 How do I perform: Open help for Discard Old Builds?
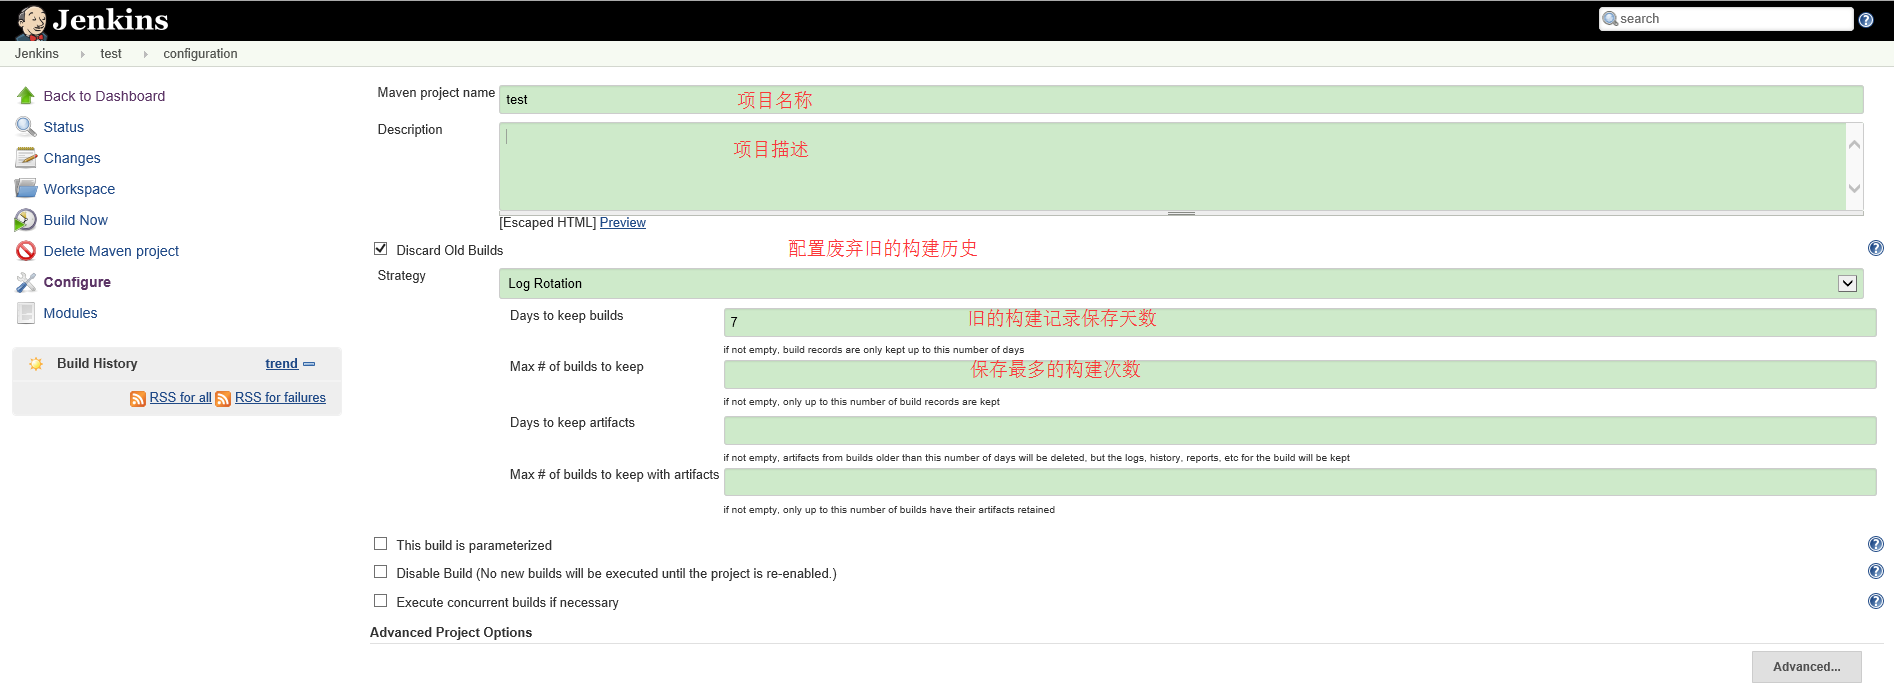[x=1876, y=248]
